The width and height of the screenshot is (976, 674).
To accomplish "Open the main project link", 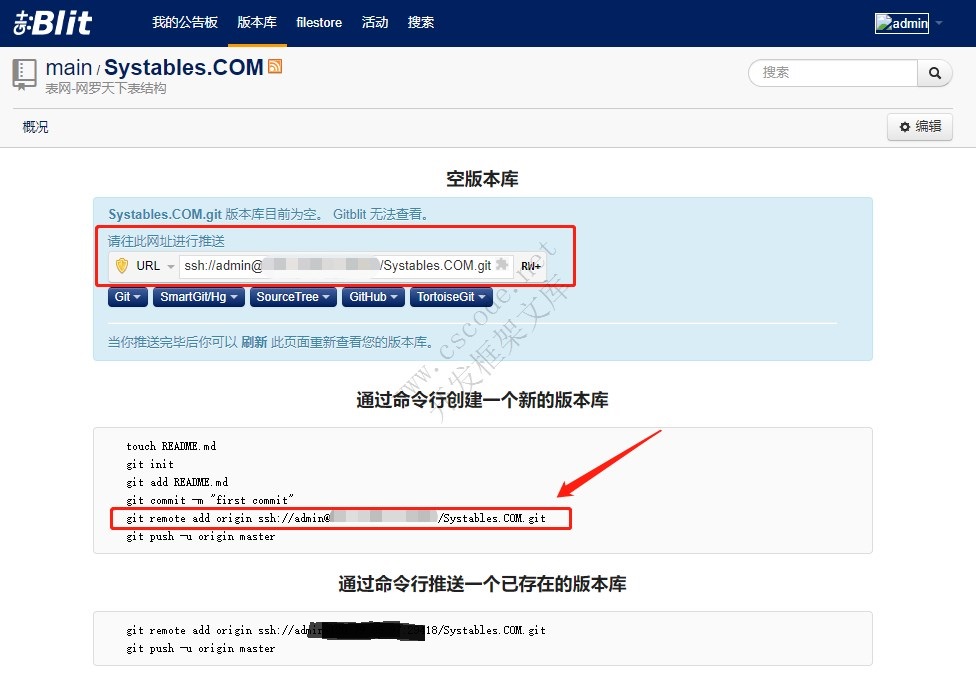I will click(68, 67).
